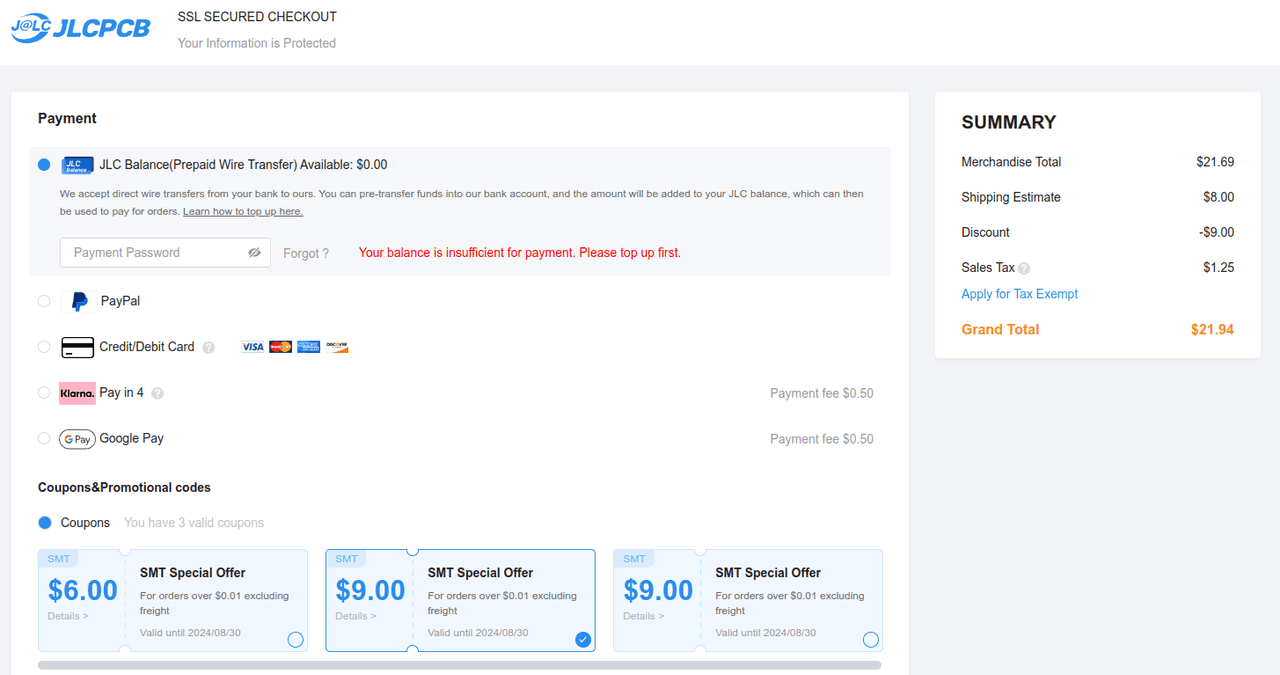This screenshot has width=1280, height=675.
Task: Toggle password visibility eye icon
Action: [x=255, y=253]
